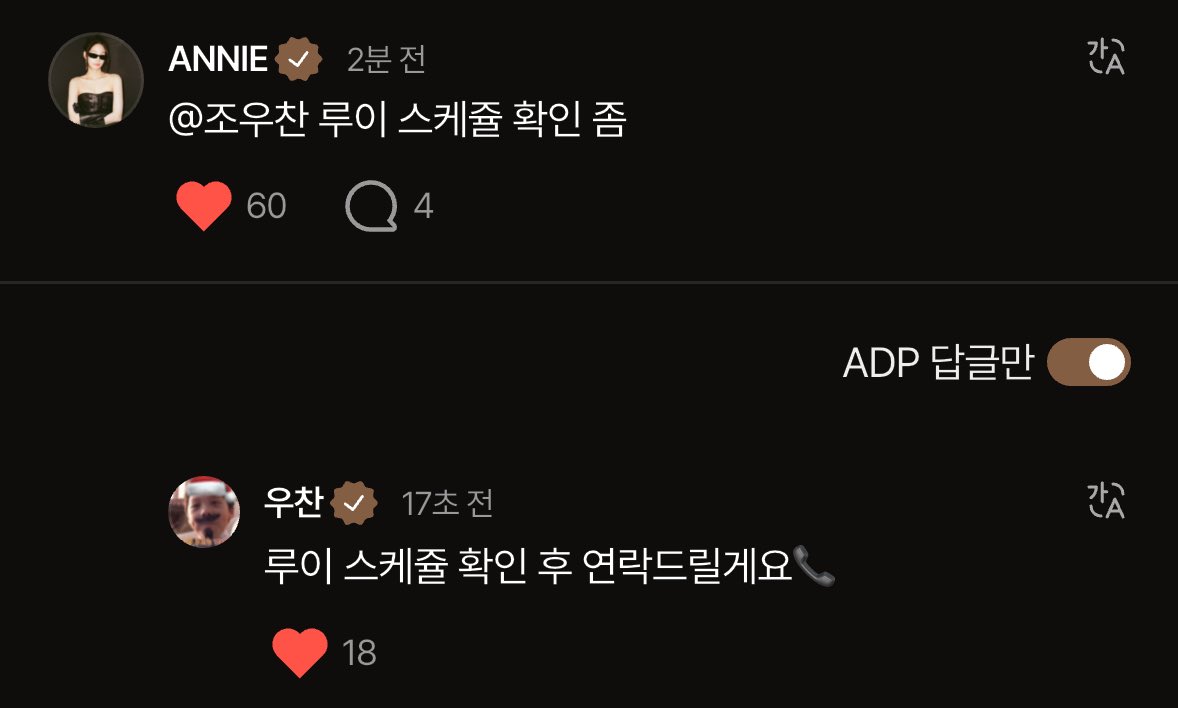Tap the @조우찬 mention in the post

click(x=238, y=120)
